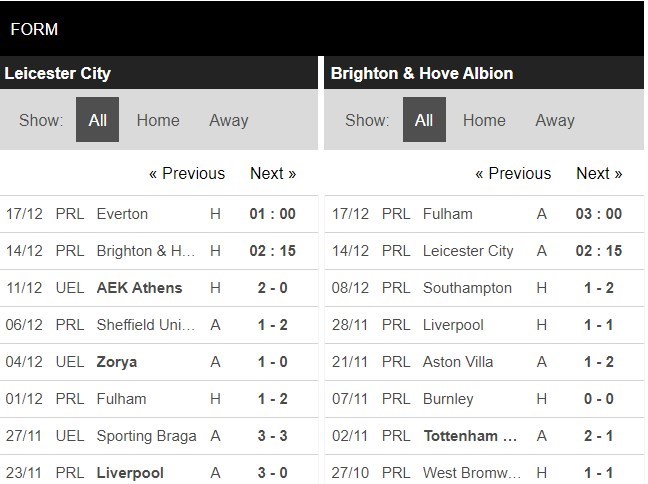Screen dimensions: 648x484
Task: Select the All tab under Brighton & Hove Albion
Action: tap(424, 120)
